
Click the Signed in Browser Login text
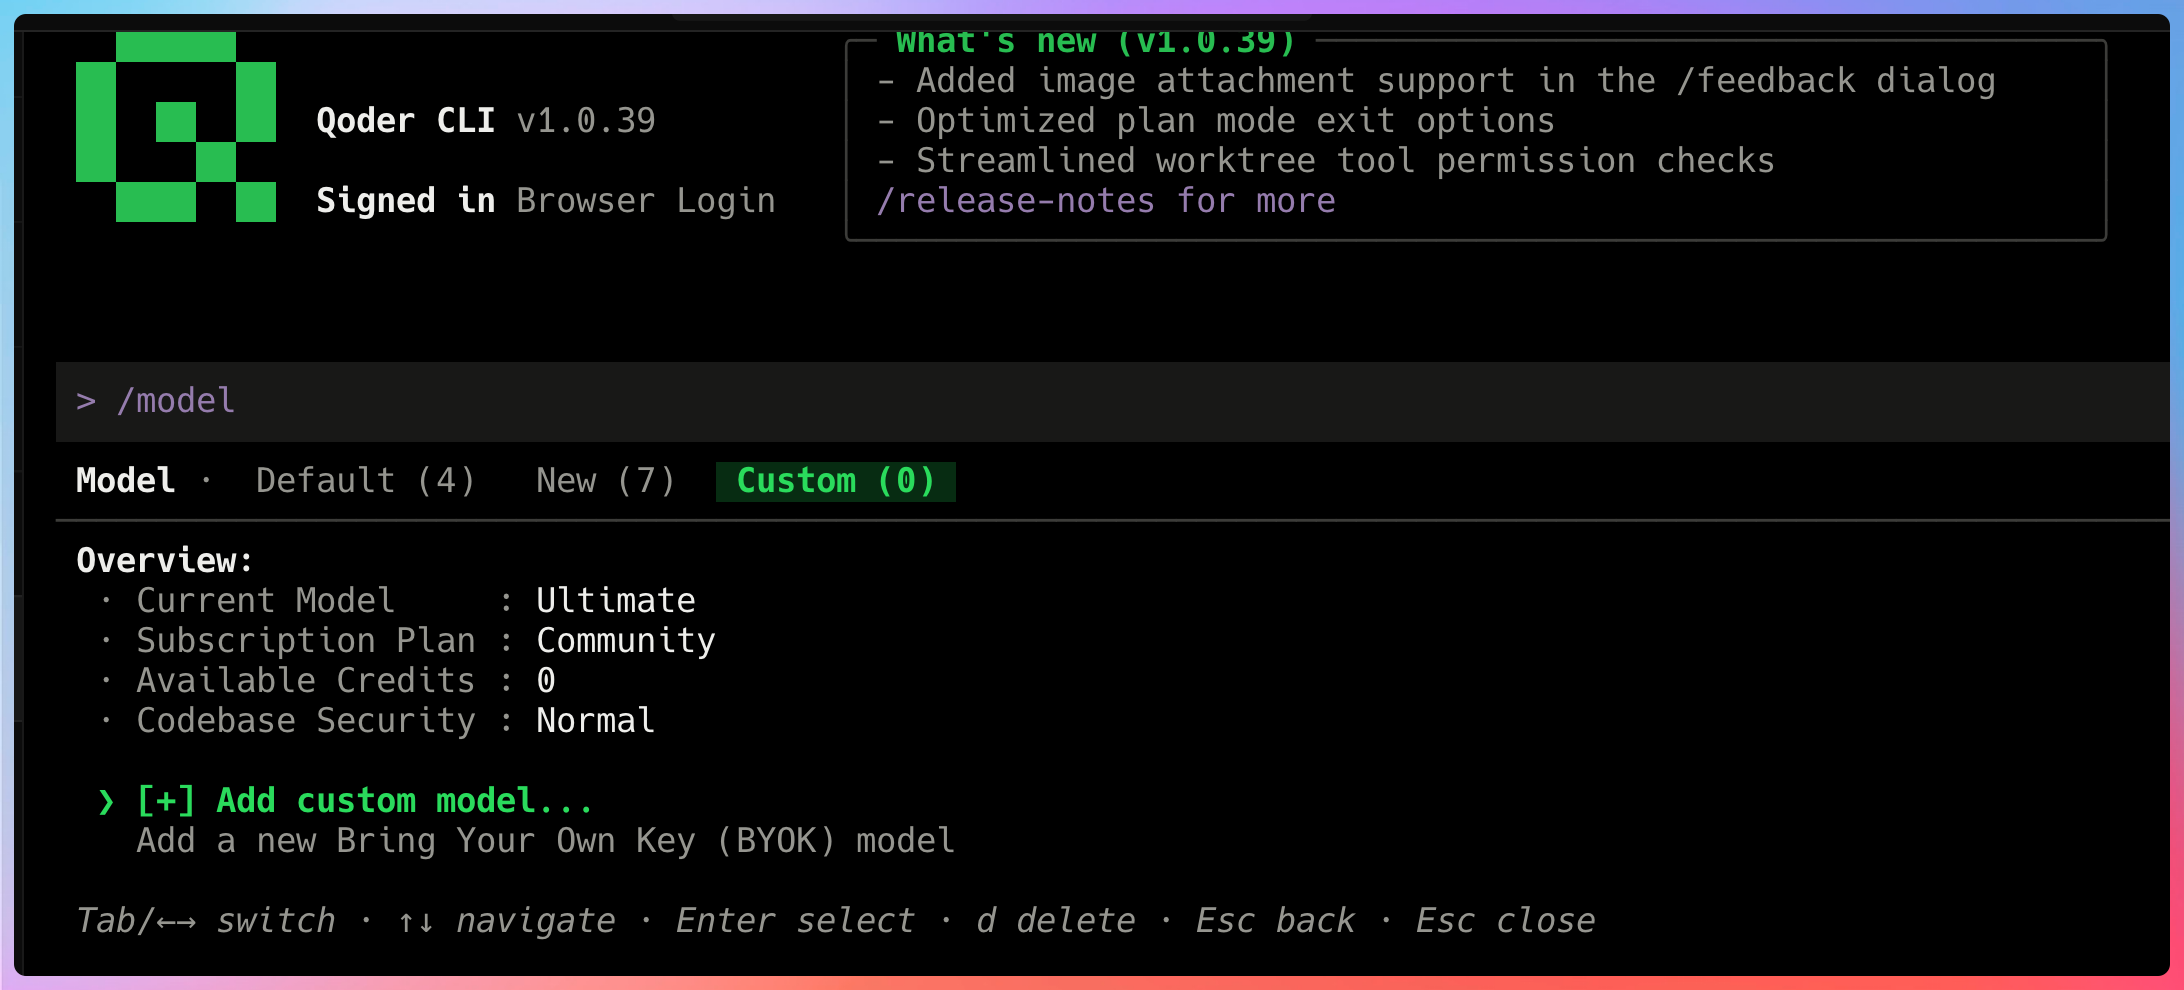point(546,201)
